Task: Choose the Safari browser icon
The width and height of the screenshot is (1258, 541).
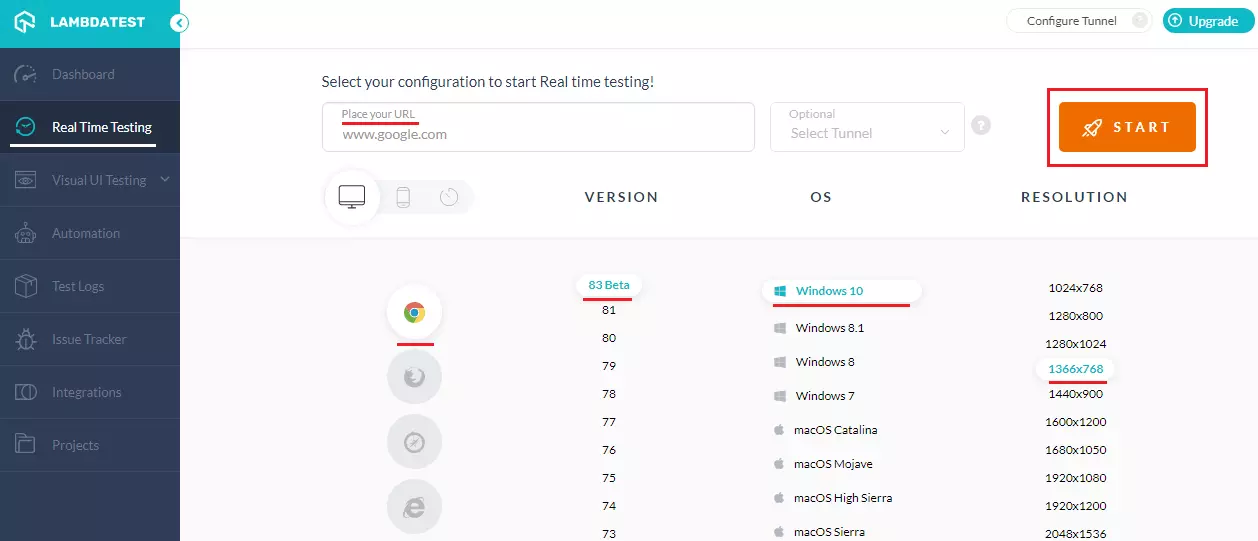Action: 414,441
